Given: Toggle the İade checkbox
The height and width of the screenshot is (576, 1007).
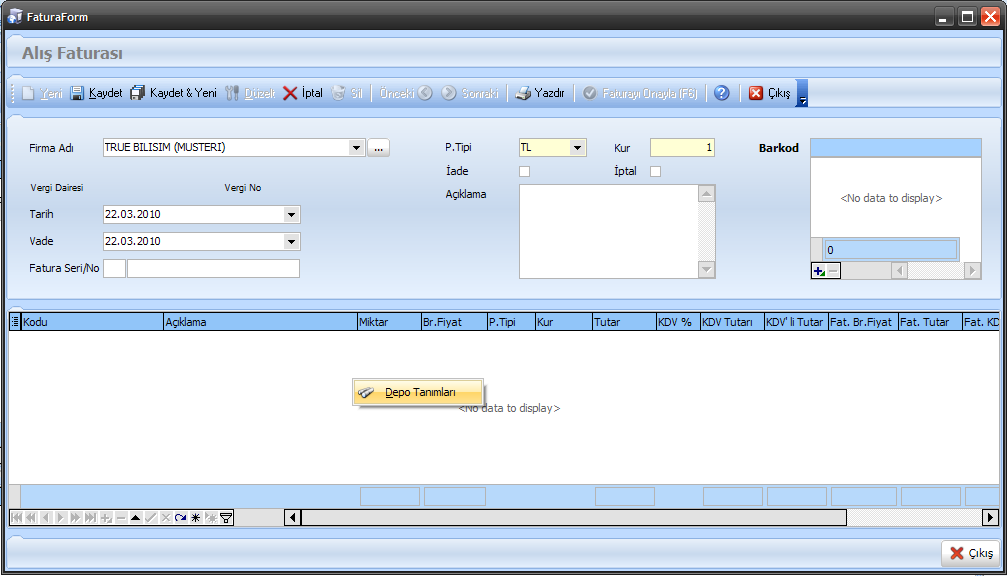Looking at the screenshot, I should [x=524, y=171].
